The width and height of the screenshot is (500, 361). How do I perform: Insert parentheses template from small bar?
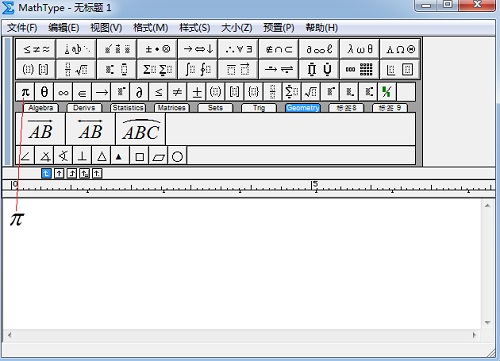(216, 92)
